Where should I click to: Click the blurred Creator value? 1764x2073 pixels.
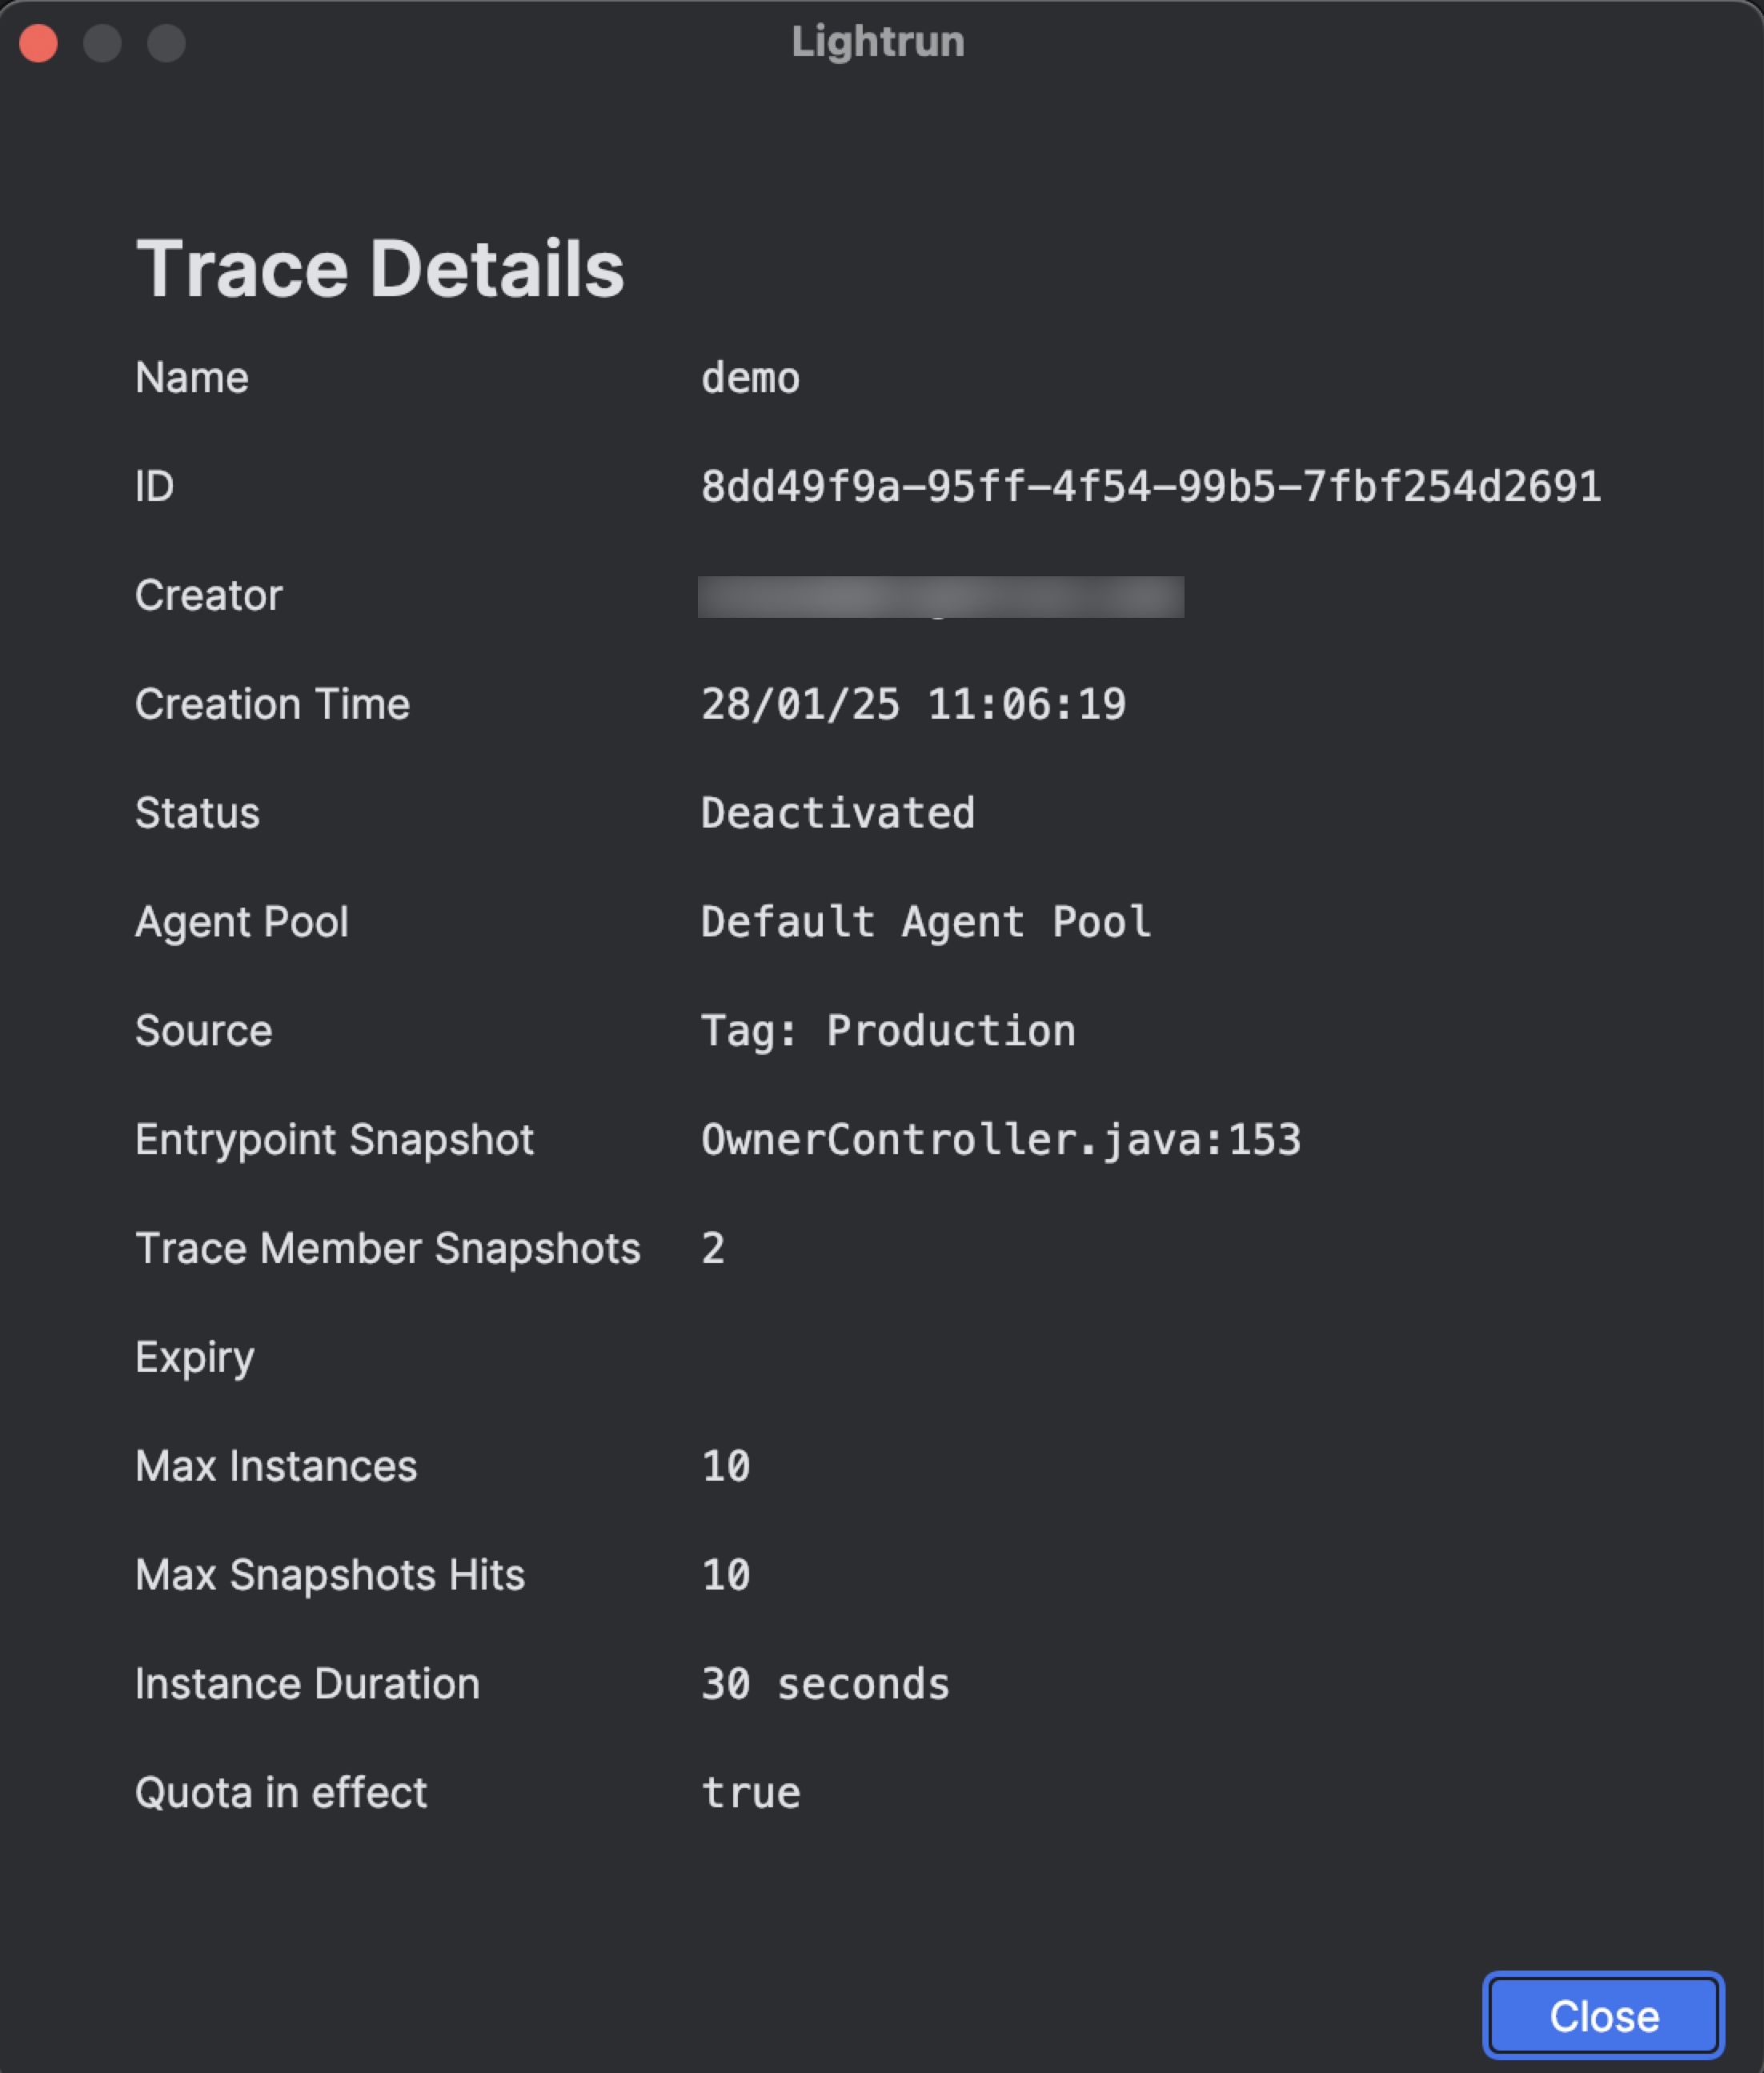940,597
